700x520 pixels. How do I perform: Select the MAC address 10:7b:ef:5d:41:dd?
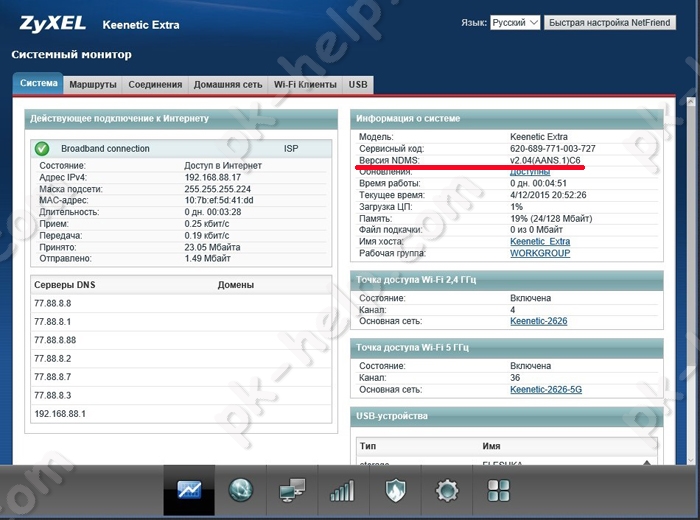(219, 200)
